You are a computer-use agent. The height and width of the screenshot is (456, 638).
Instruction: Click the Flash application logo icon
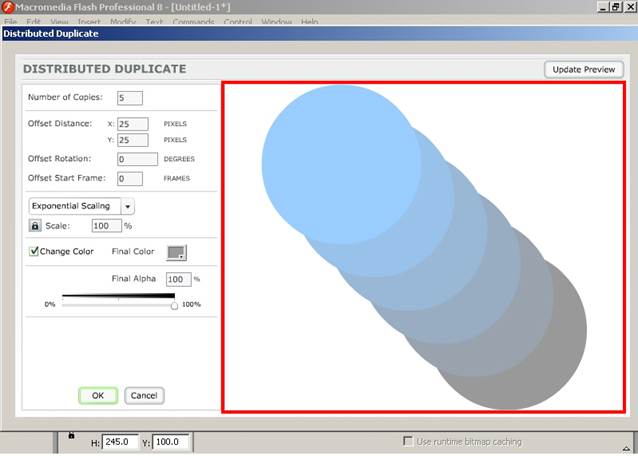[7, 7]
